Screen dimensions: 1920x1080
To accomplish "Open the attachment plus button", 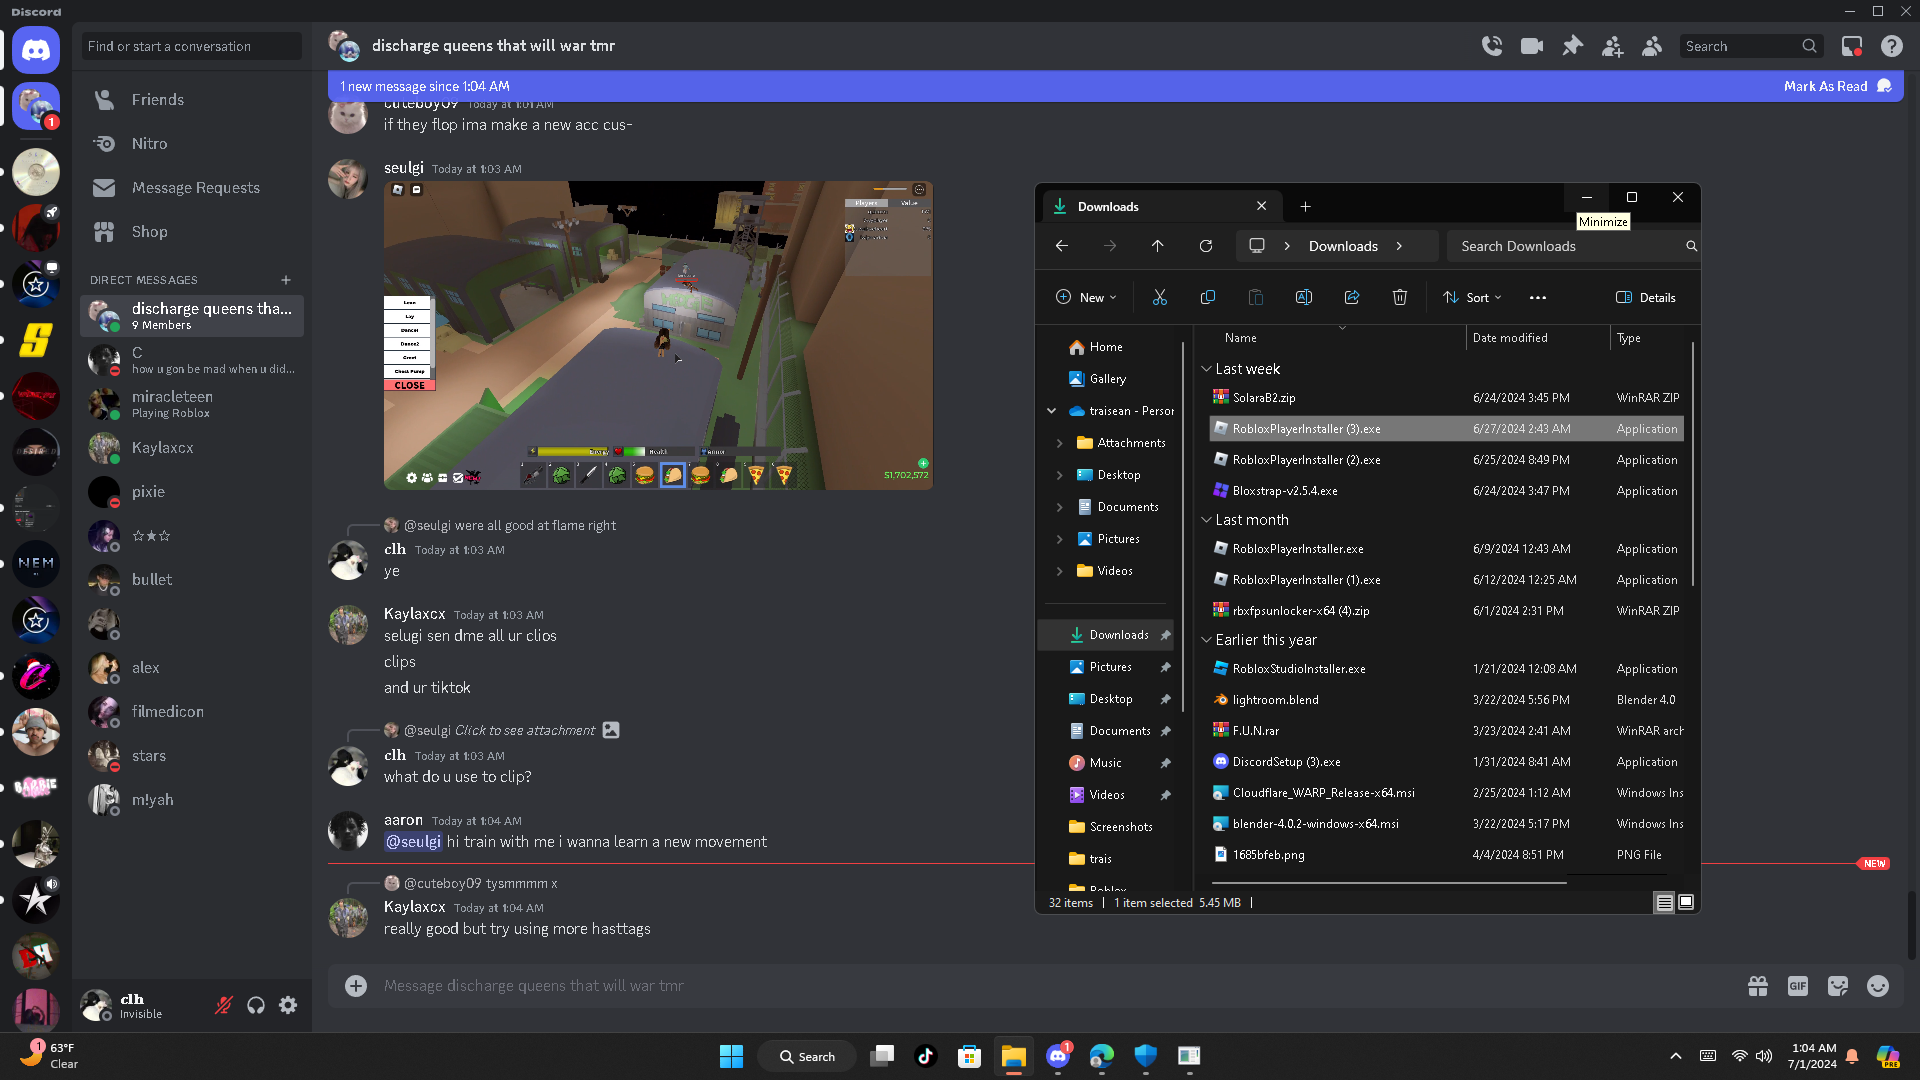I will [356, 986].
